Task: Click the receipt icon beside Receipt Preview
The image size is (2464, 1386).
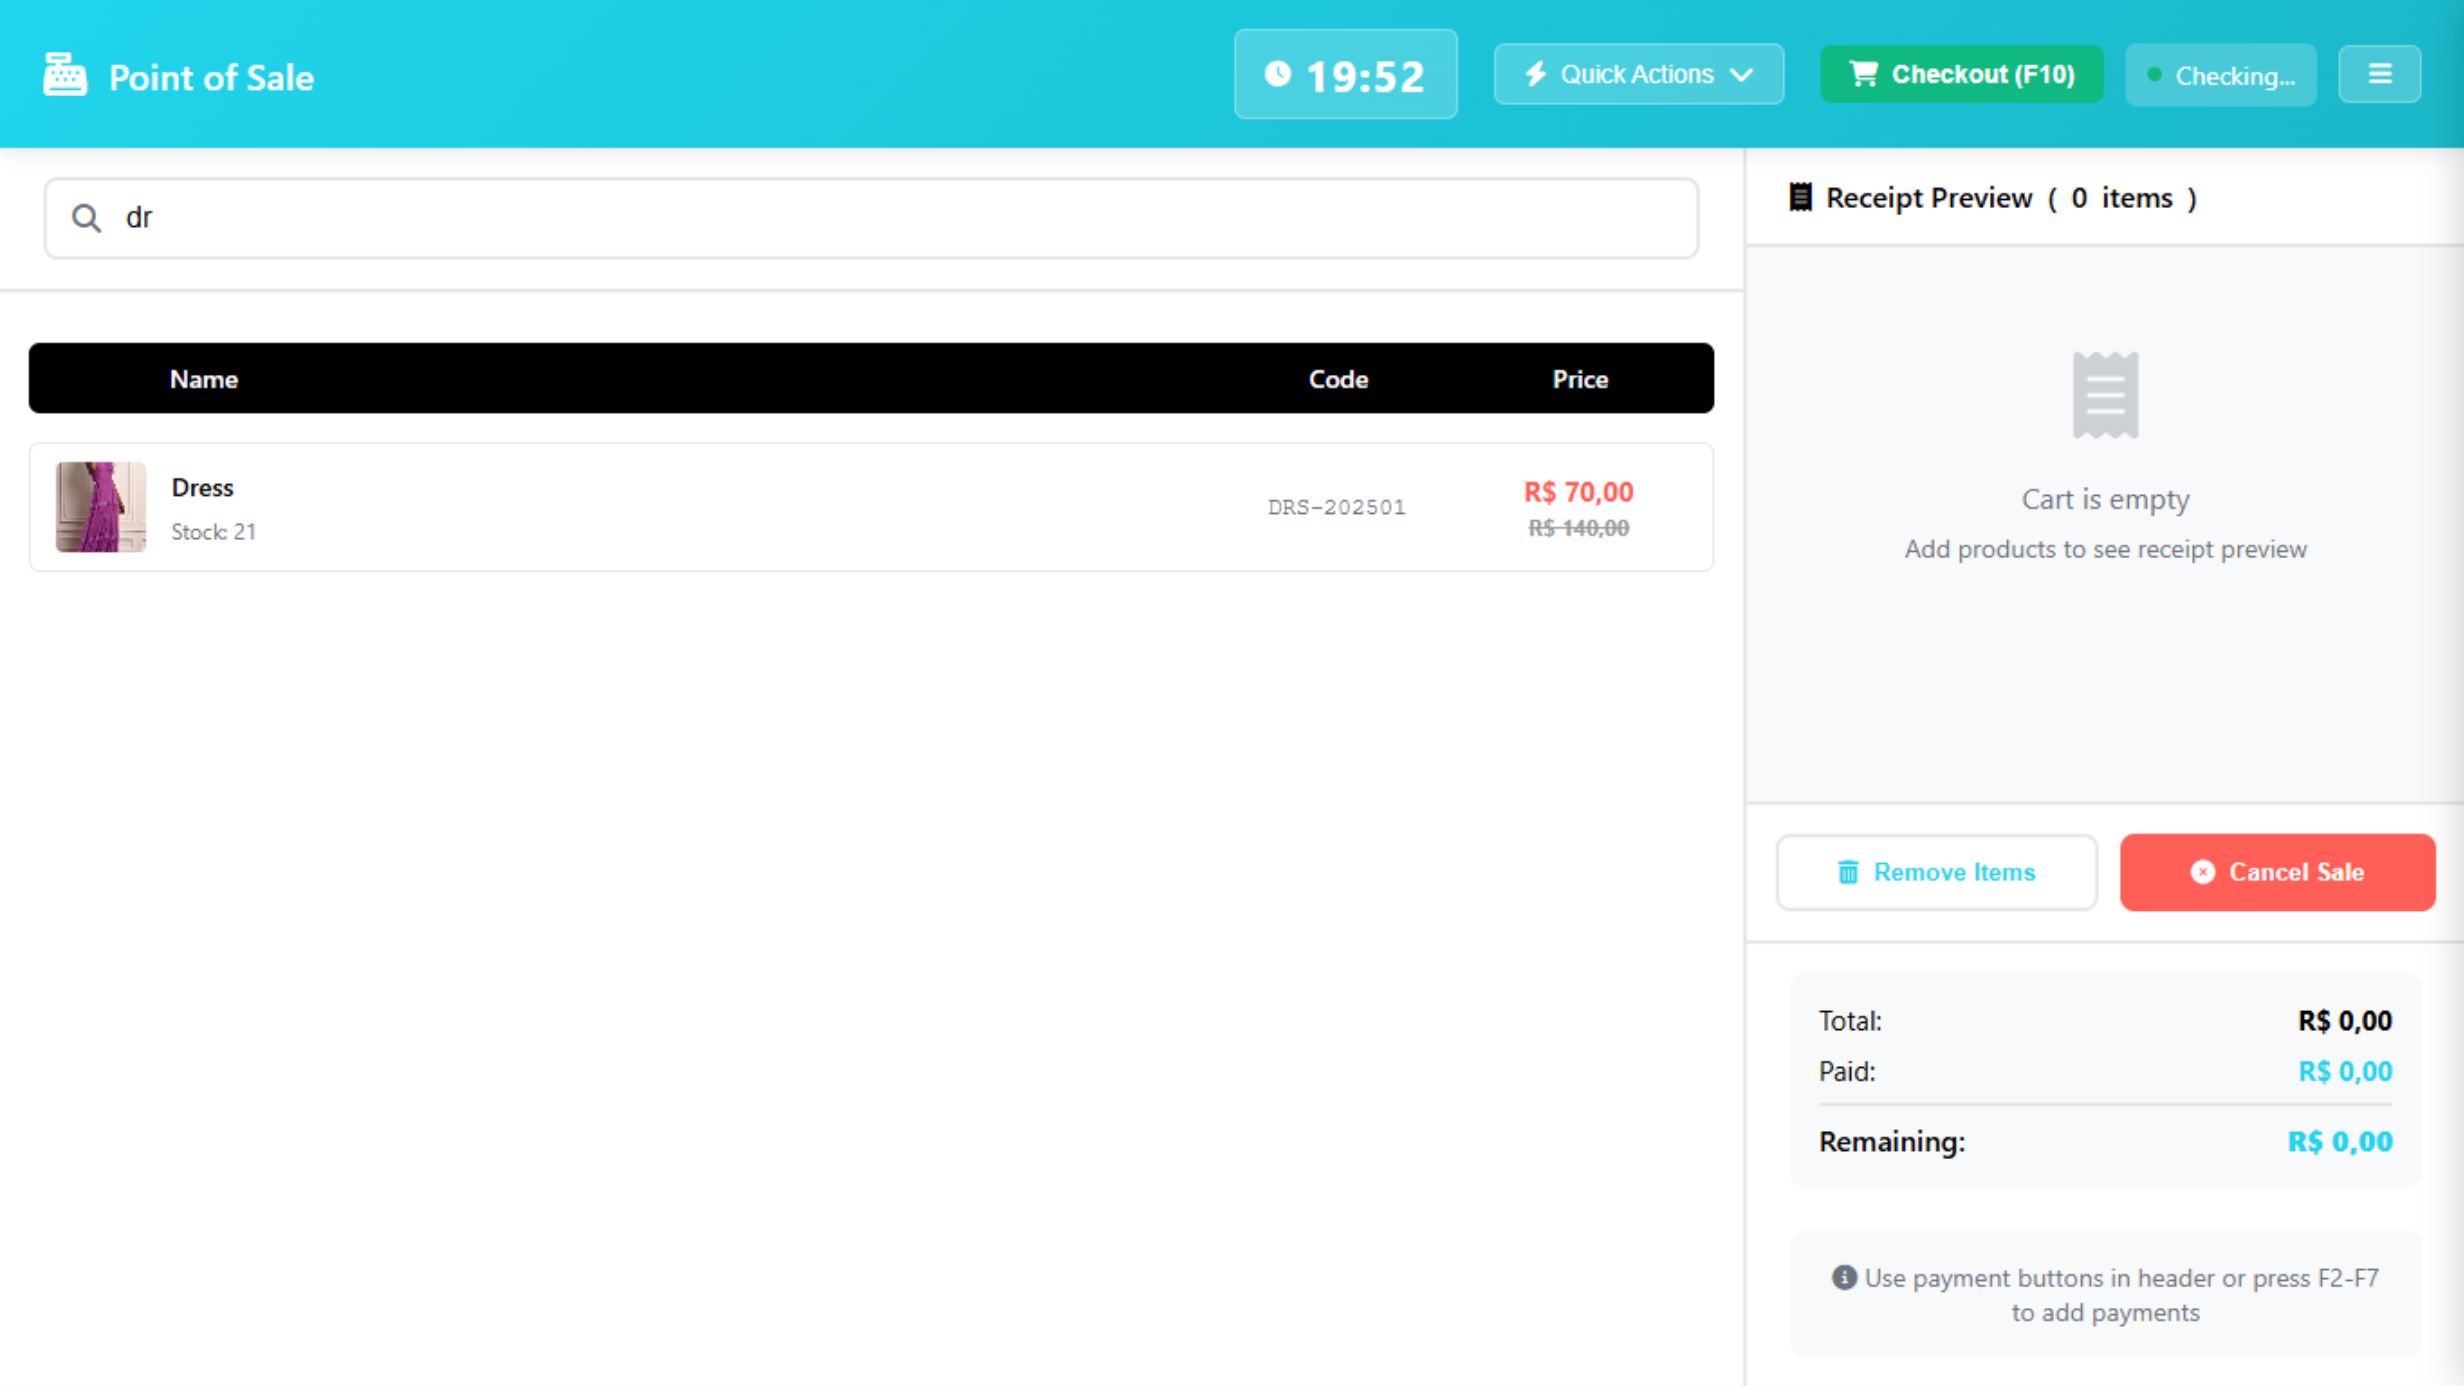Action: tap(1800, 197)
